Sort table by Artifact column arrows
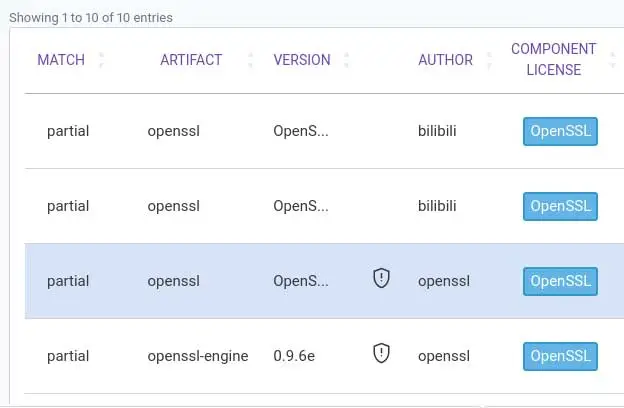624x408 pixels. click(250, 60)
